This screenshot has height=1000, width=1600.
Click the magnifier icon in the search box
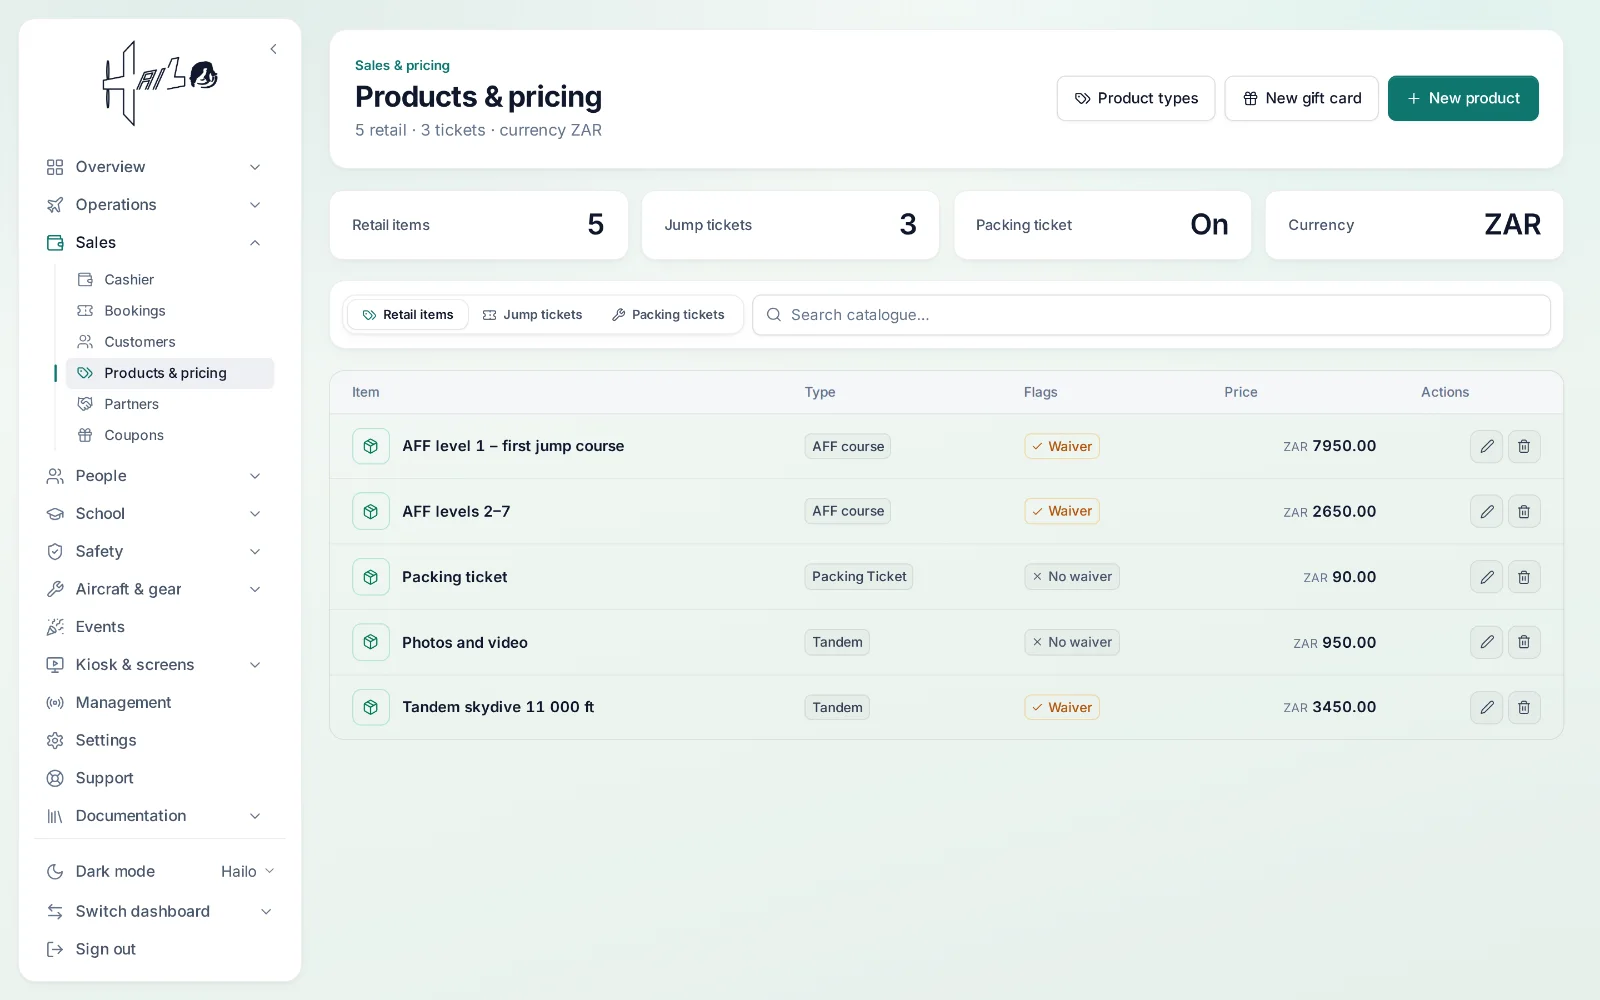pyautogui.click(x=773, y=315)
